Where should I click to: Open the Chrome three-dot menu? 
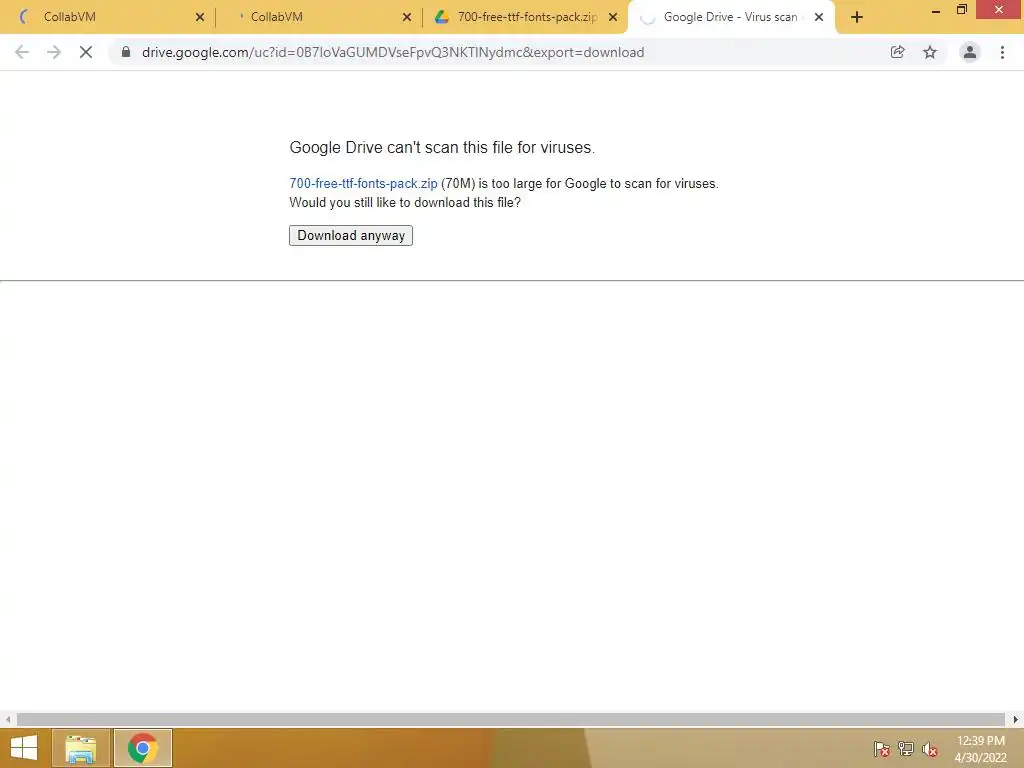point(1002,52)
